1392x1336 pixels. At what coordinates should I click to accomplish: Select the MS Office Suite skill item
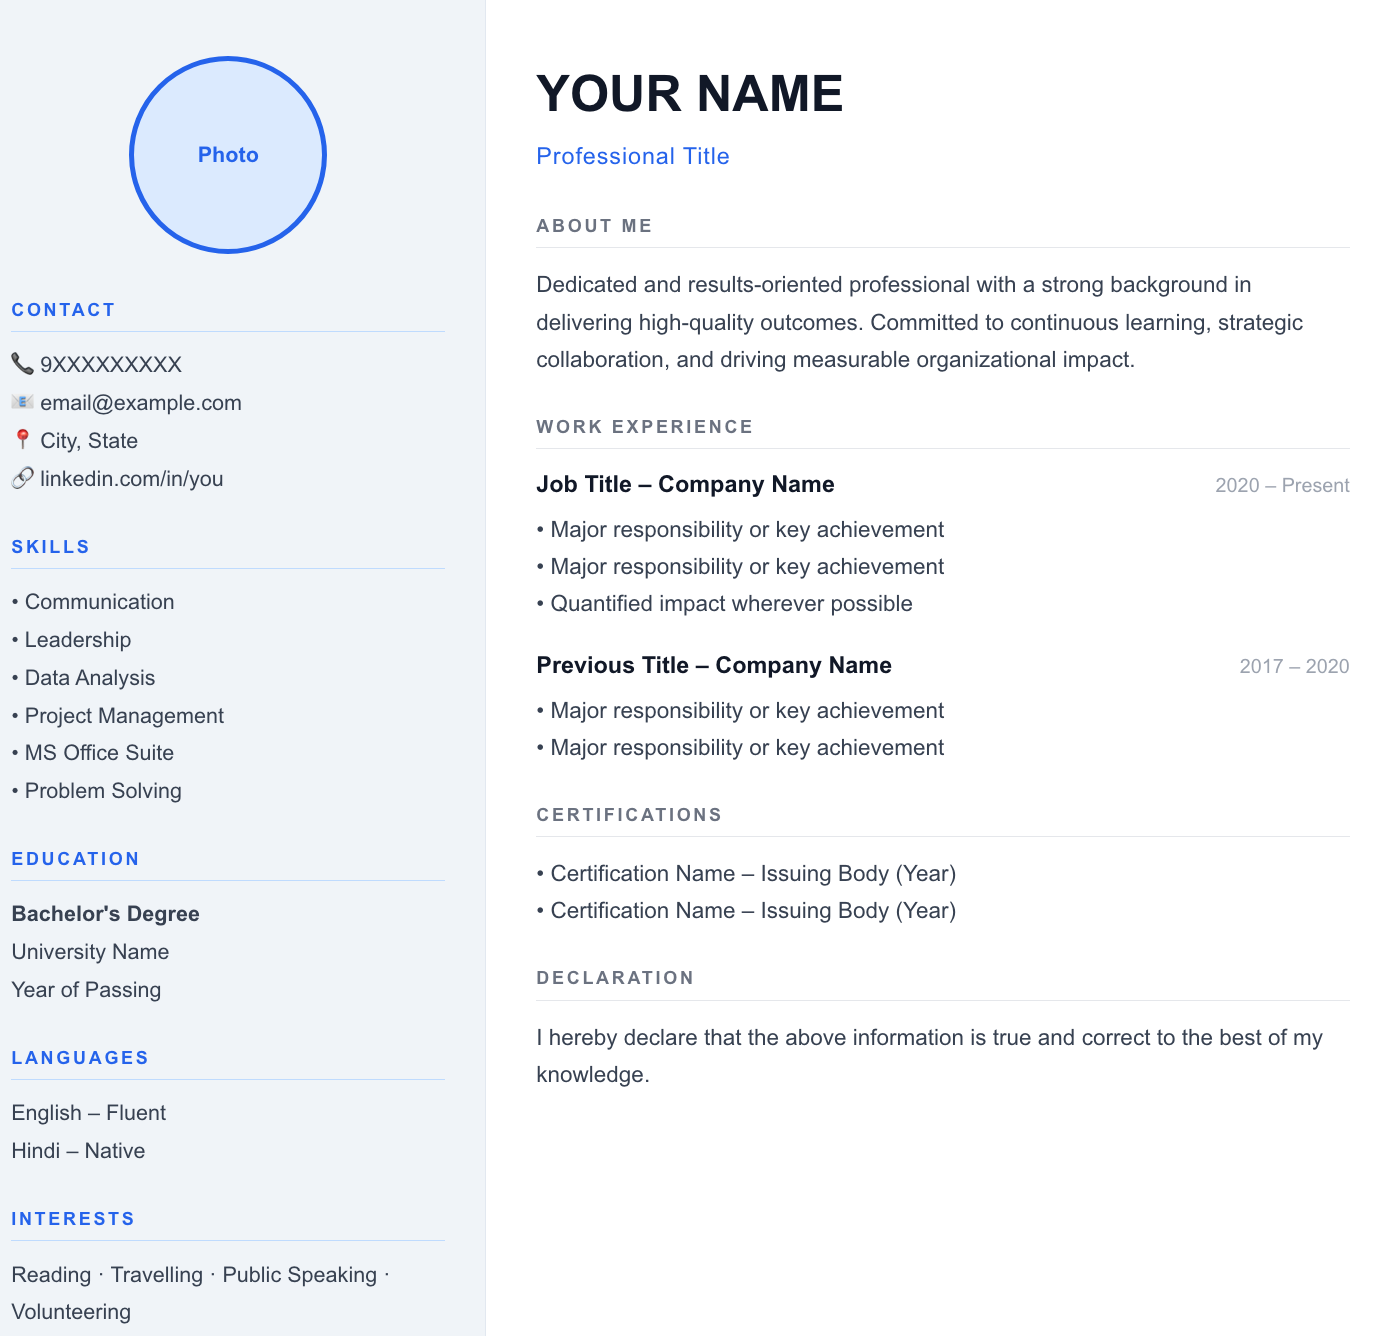(93, 753)
